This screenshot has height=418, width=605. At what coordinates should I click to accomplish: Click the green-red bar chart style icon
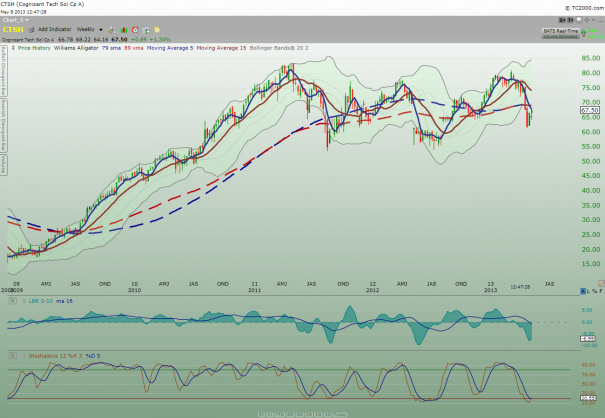coord(123,30)
